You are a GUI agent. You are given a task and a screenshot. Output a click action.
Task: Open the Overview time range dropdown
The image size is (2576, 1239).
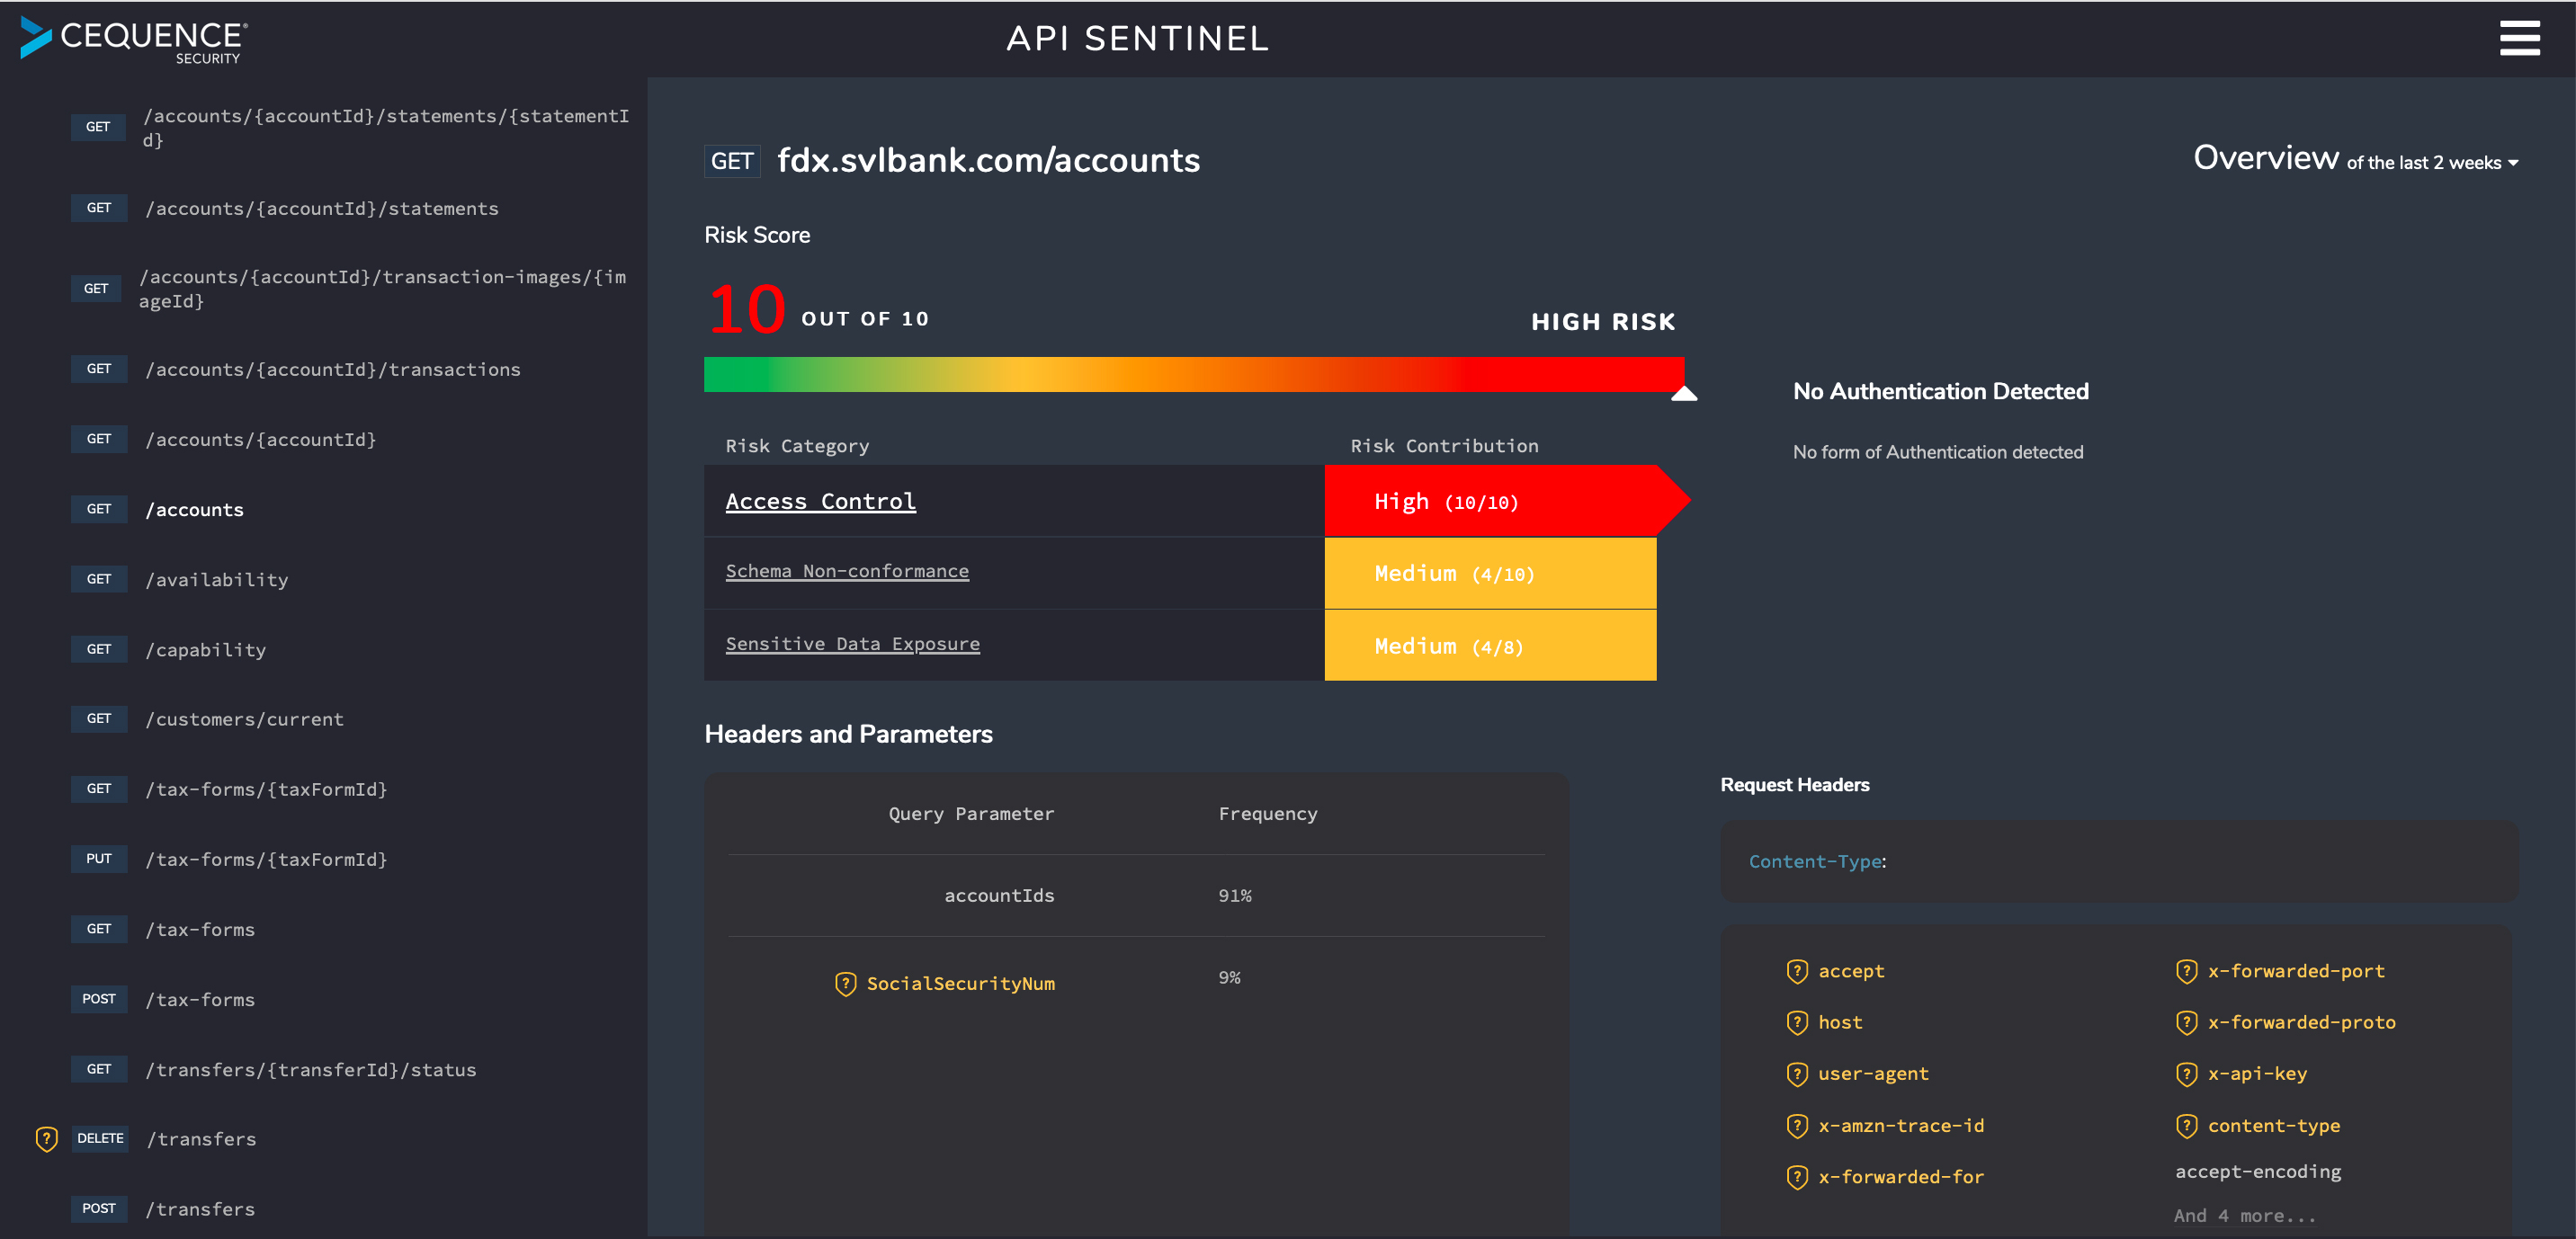[x=2432, y=162]
